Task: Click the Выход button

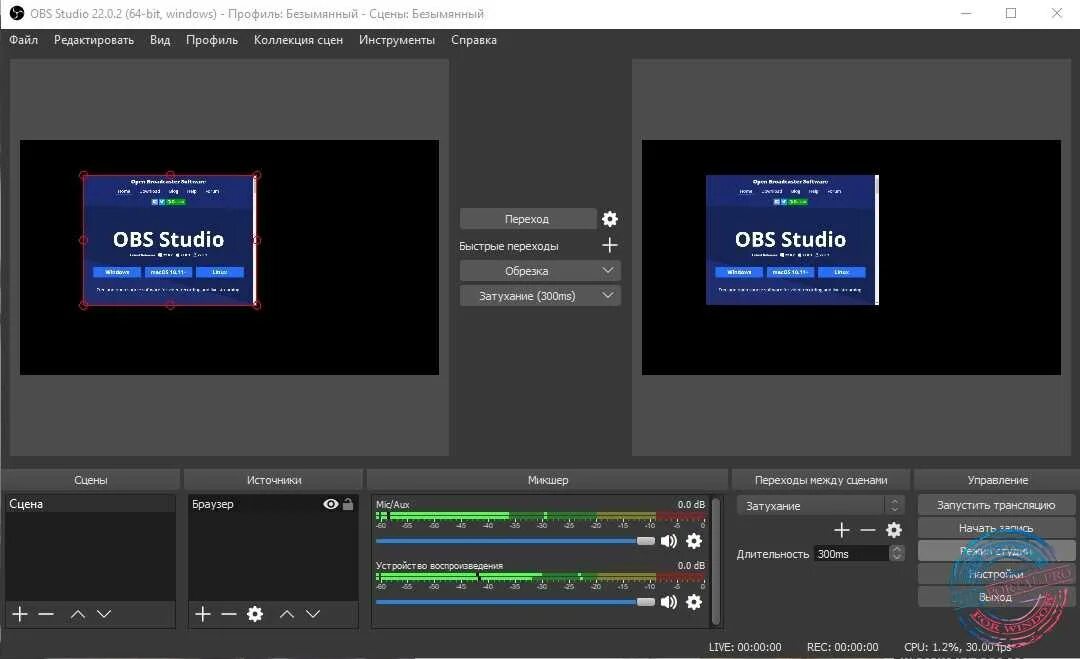Action: [996, 597]
